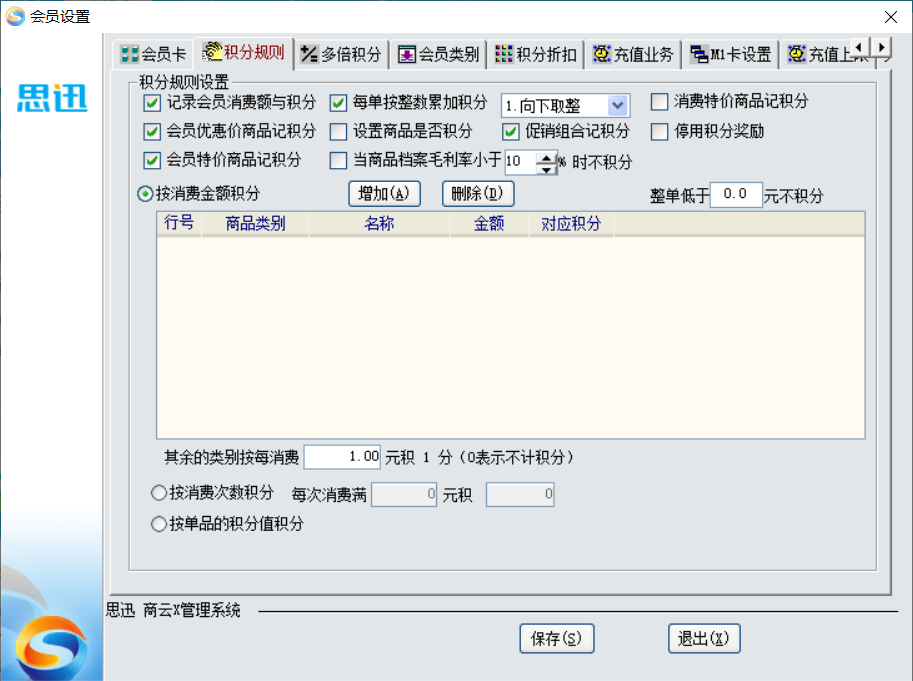Check the 停用积分奖励 option
This screenshot has width=913, height=681.
pyautogui.click(x=659, y=131)
